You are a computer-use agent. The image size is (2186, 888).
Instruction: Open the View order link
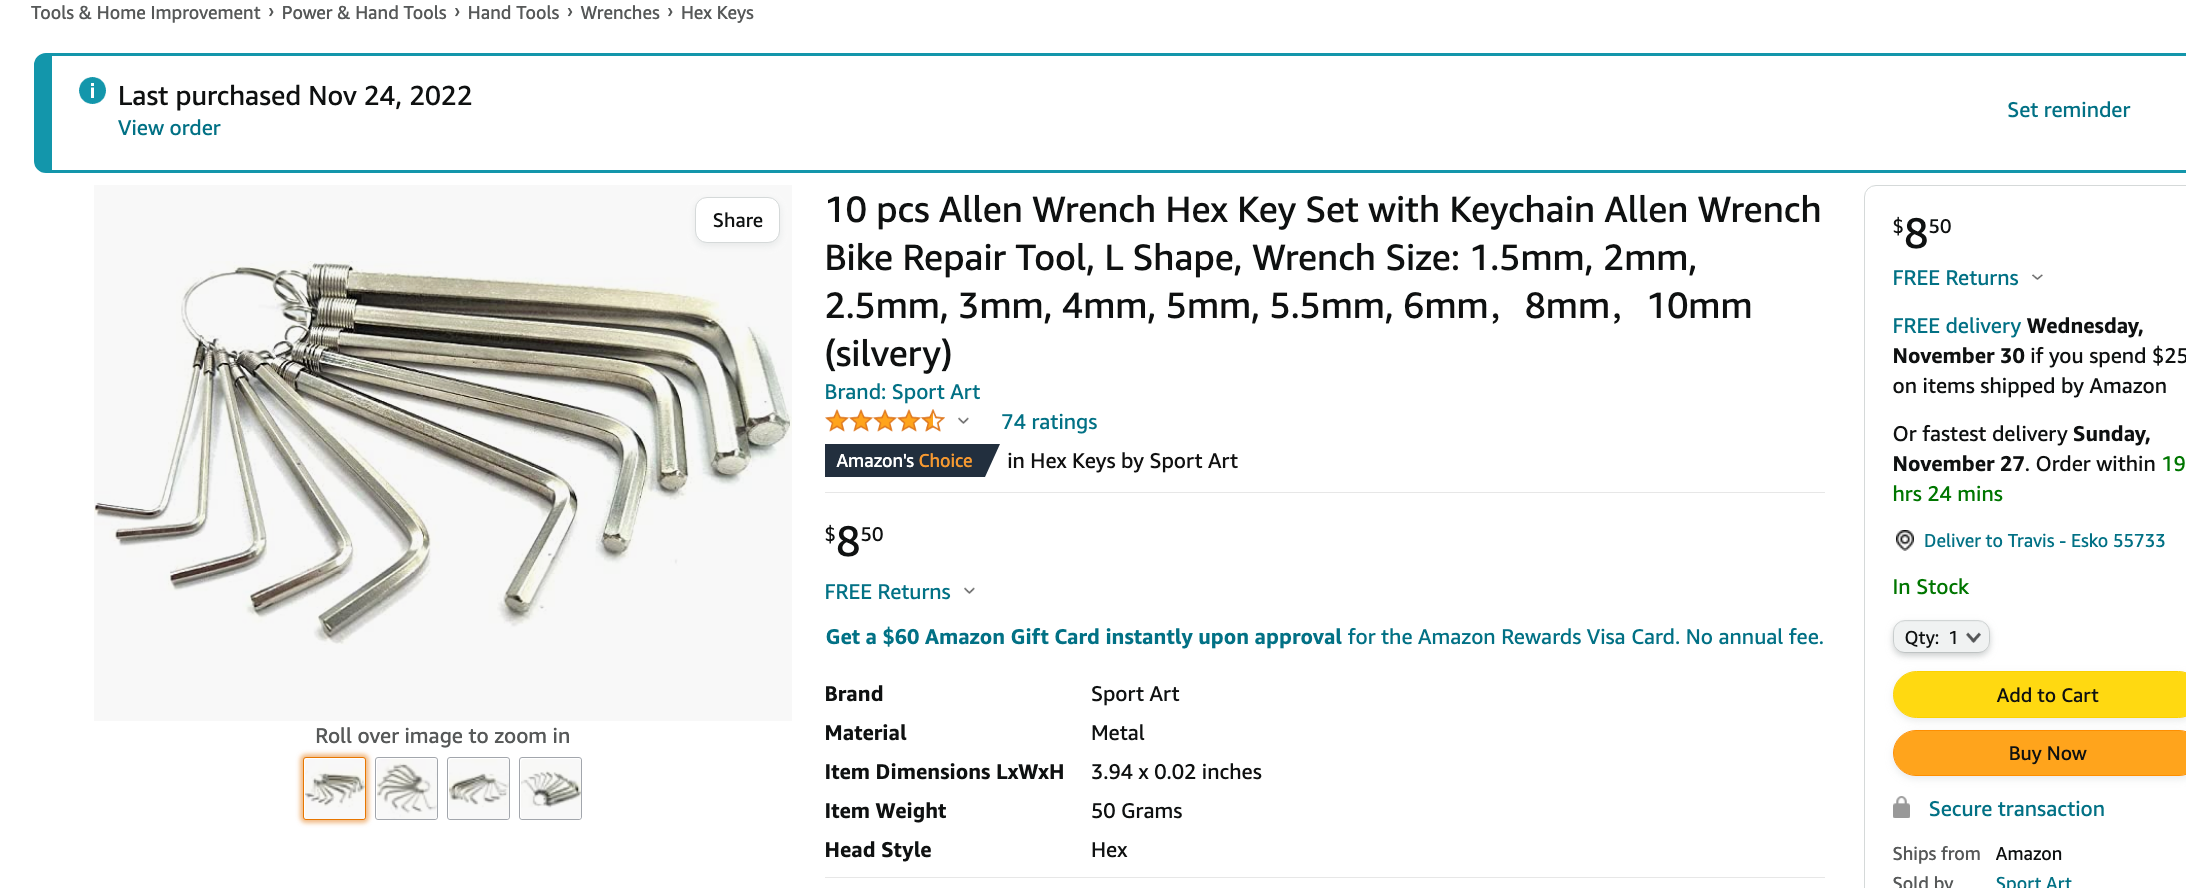169,128
